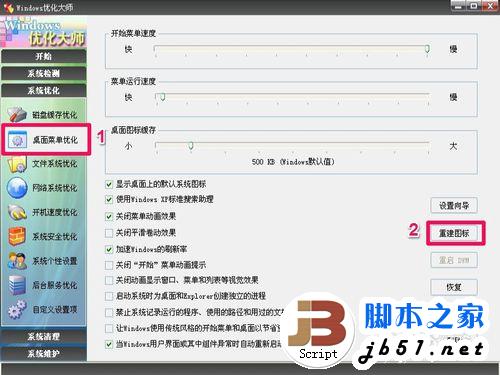
Task: Click the 设置向导 button
Action: 454,205
